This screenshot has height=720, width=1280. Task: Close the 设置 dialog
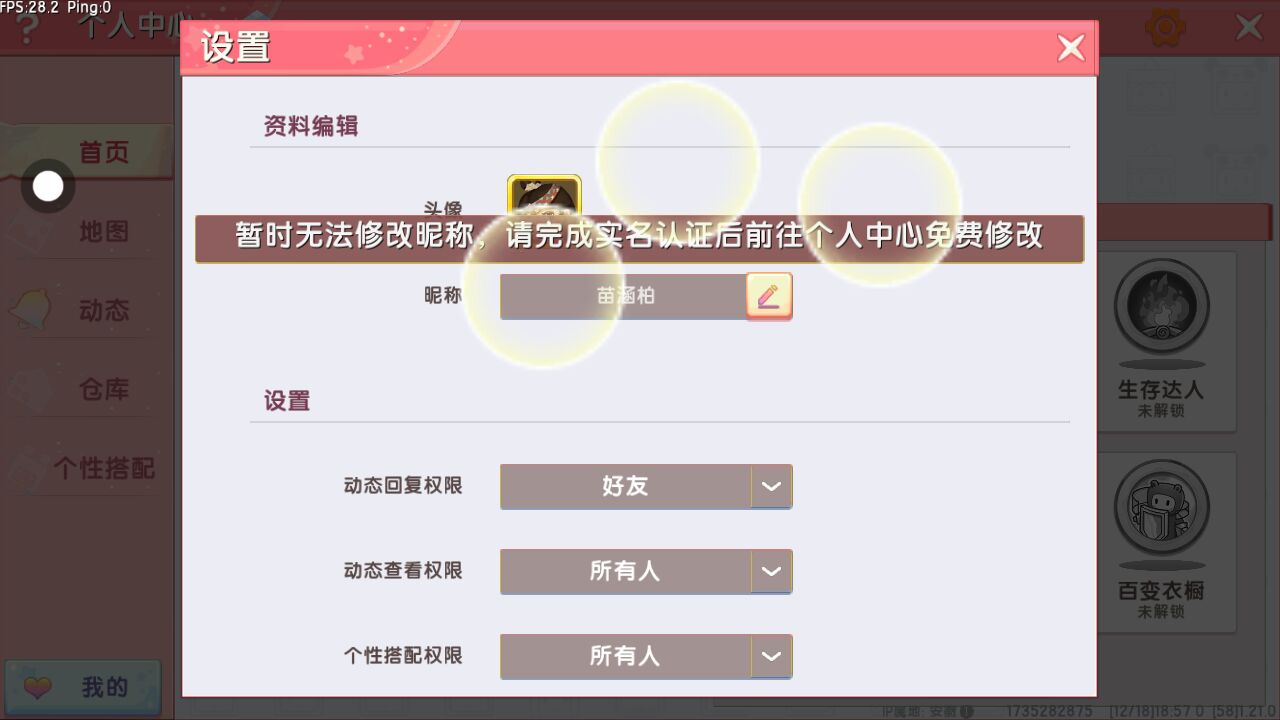click(x=1071, y=48)
